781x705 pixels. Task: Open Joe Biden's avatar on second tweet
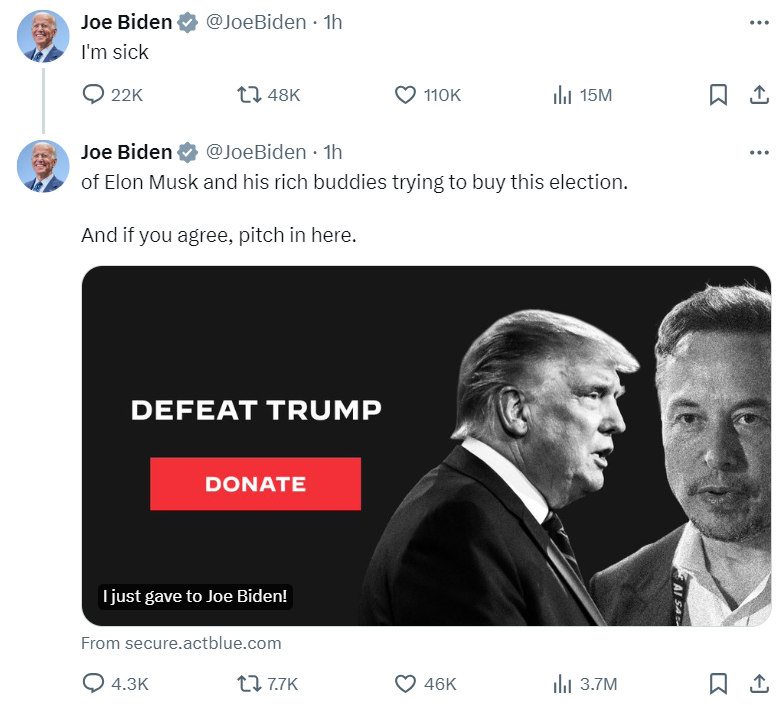tap(43, 166)
